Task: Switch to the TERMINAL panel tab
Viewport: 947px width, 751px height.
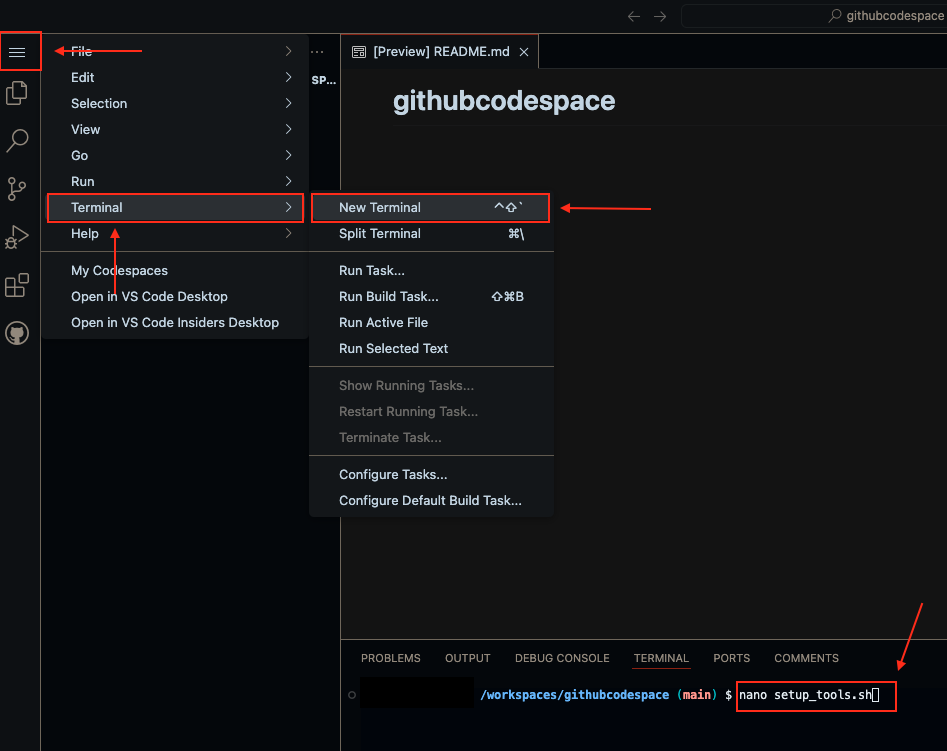Action: pos(661,658)
